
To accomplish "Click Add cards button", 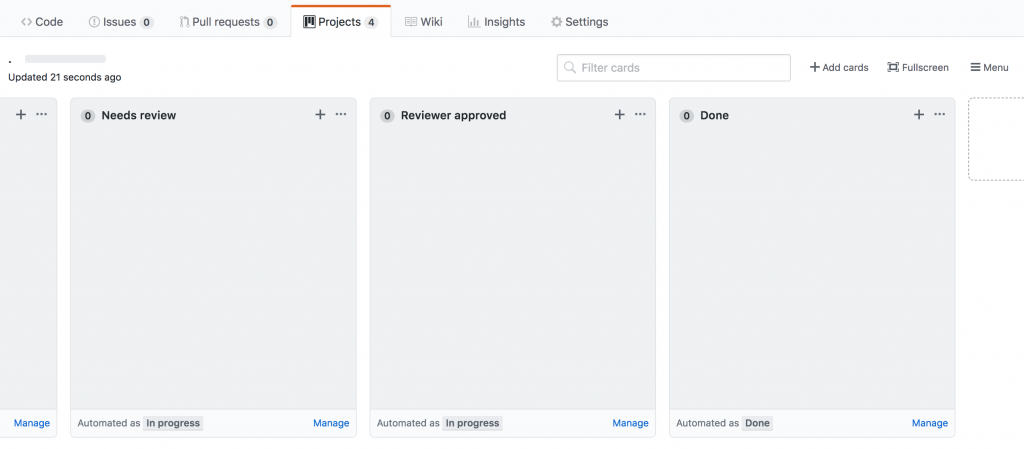I will pos(839,68).
